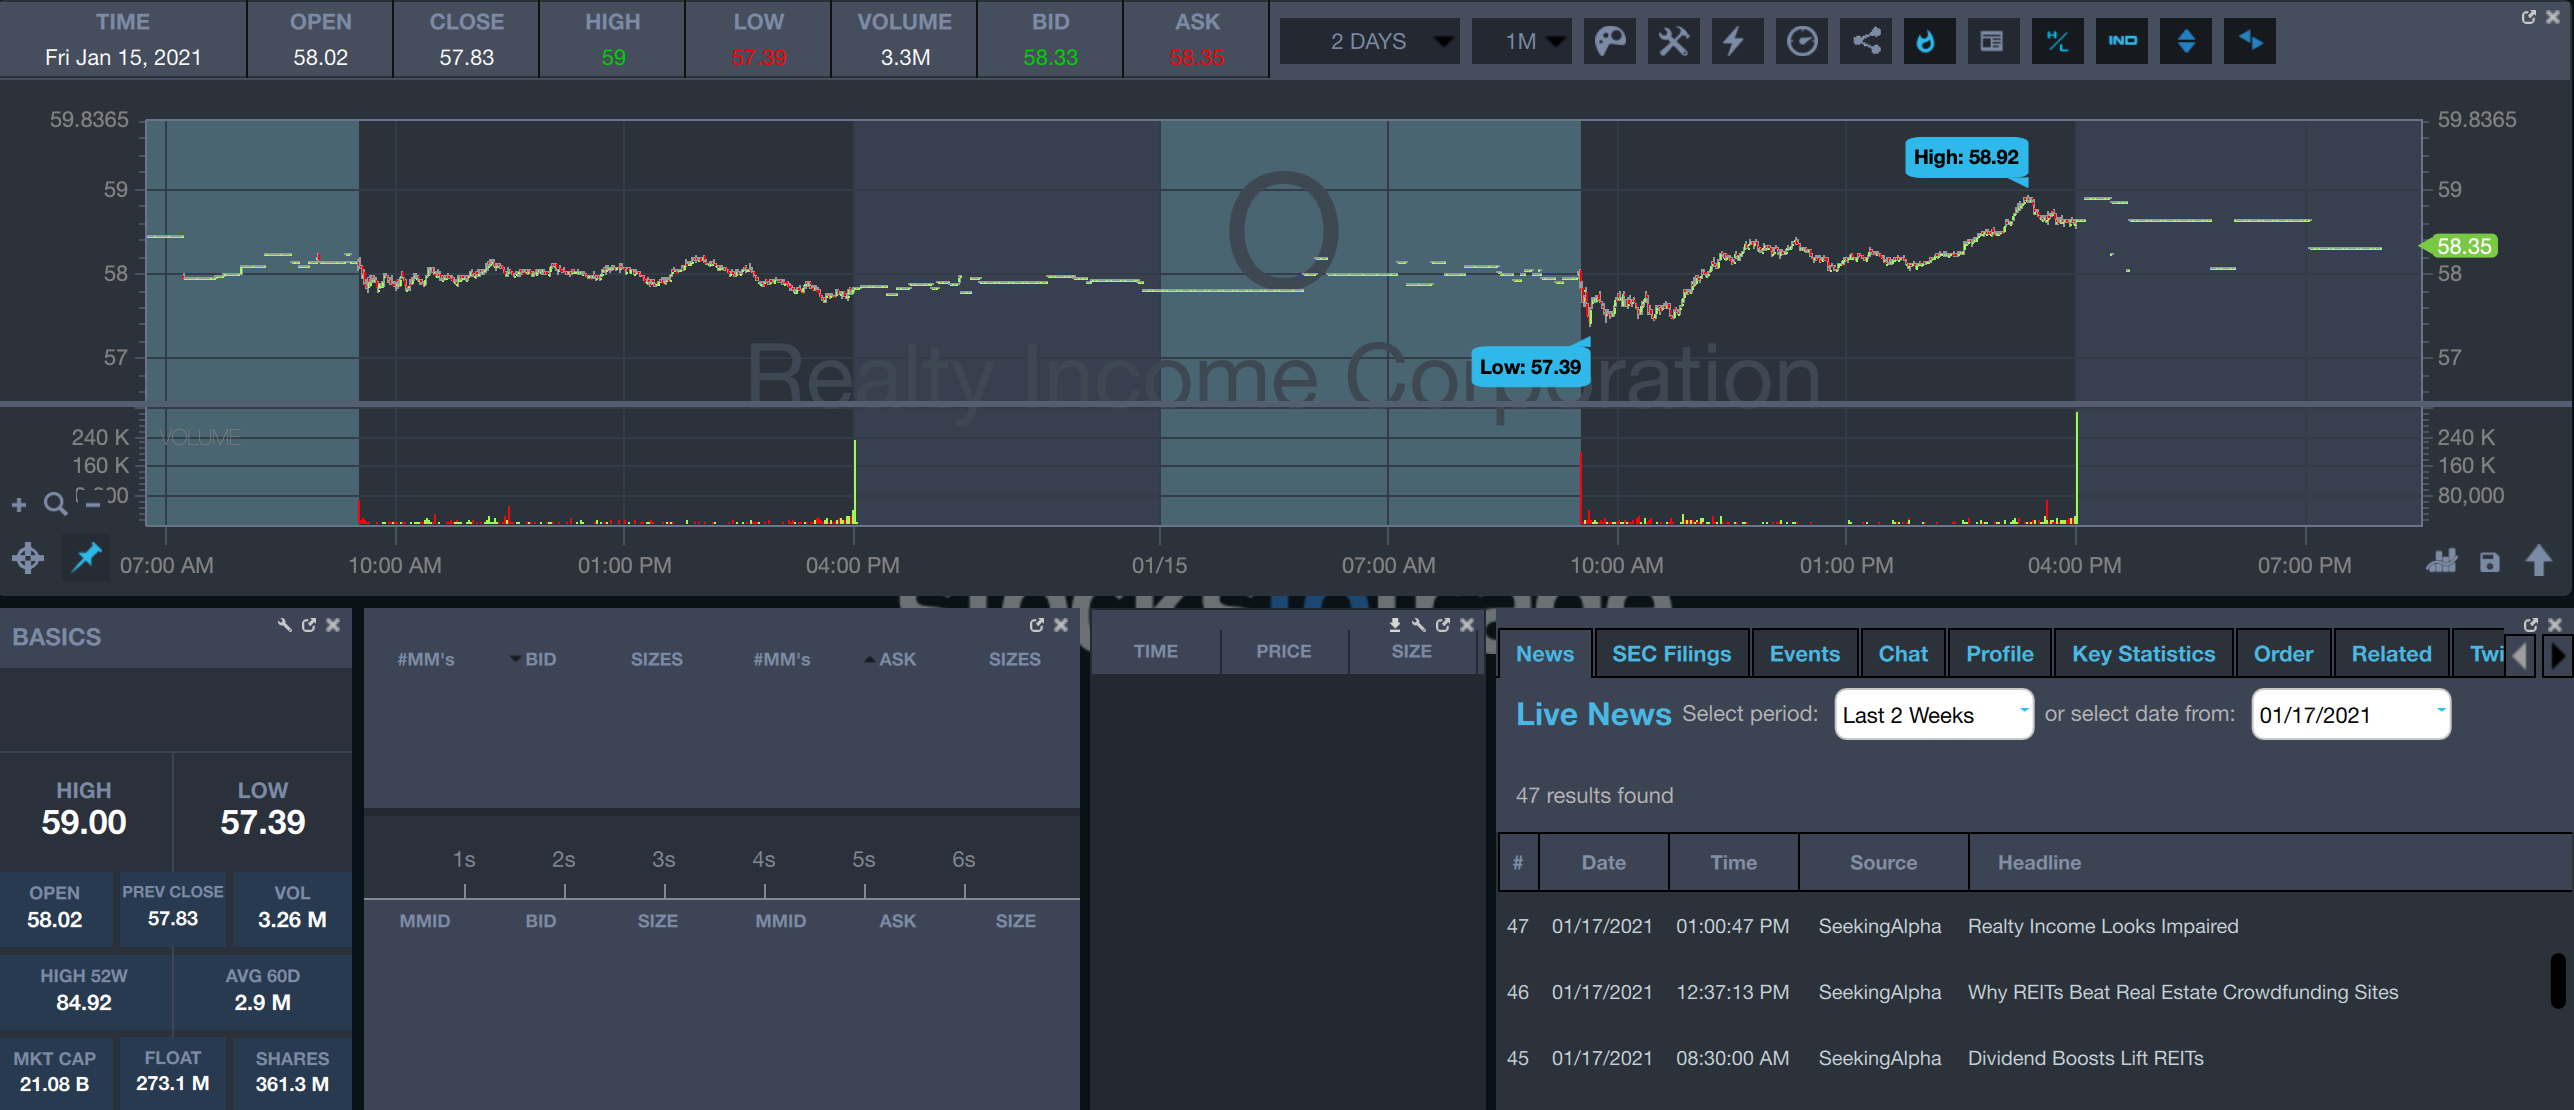
Task: Click the lightning bolt icon in chart toolbar
Action: coord(1737,41)
